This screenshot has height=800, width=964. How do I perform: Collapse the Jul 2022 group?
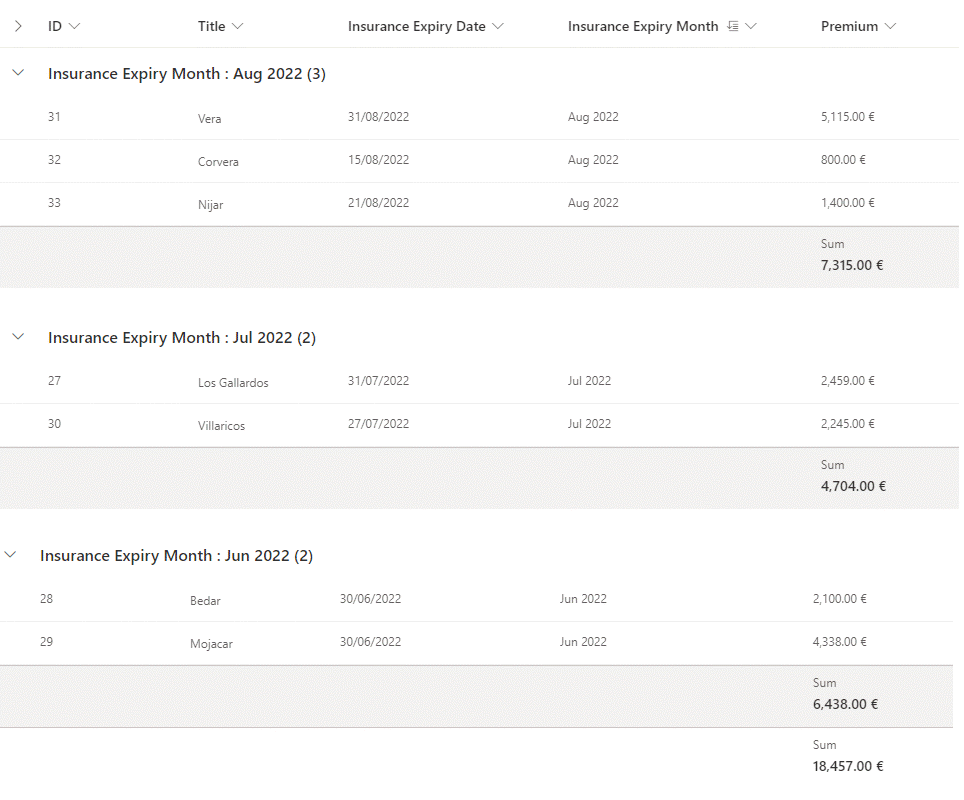(x=18, y=337)
